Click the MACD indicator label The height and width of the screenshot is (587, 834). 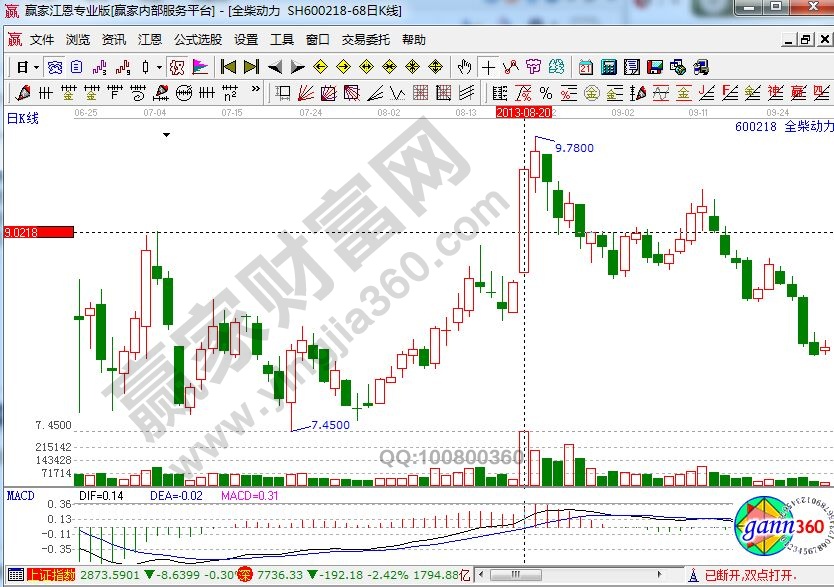(20, 496)
